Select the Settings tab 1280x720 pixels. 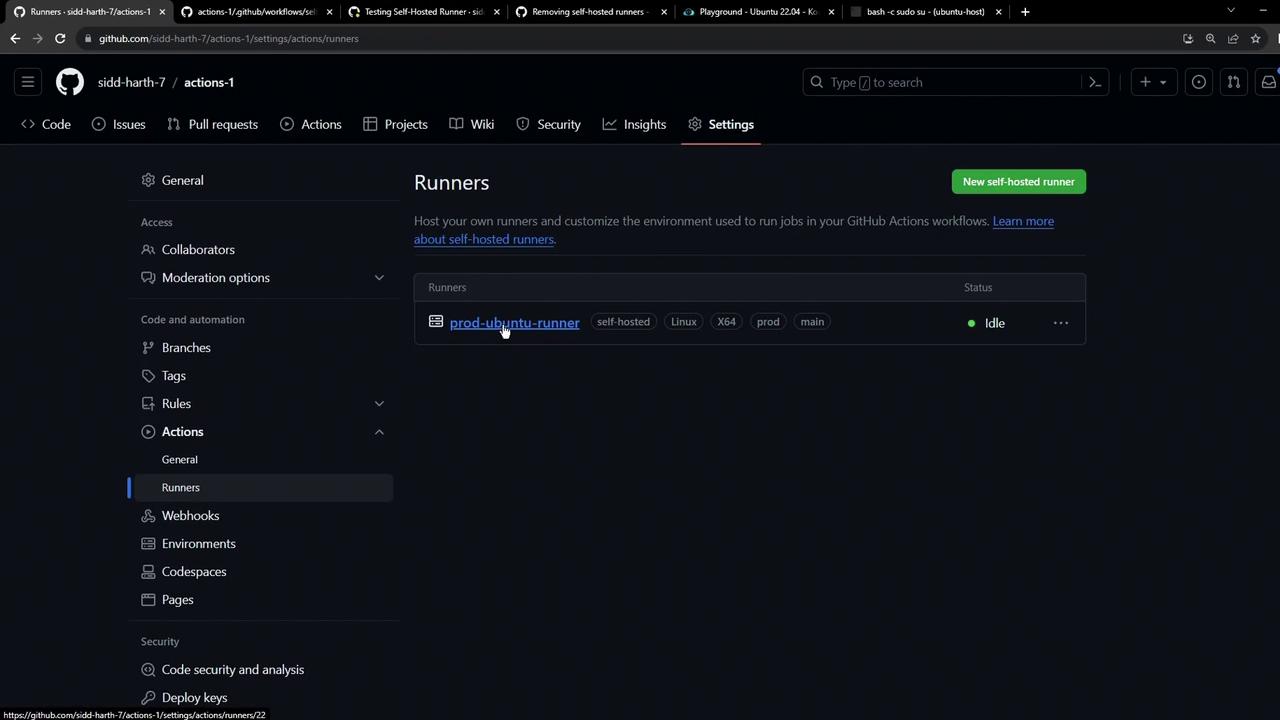coord(721,124)
